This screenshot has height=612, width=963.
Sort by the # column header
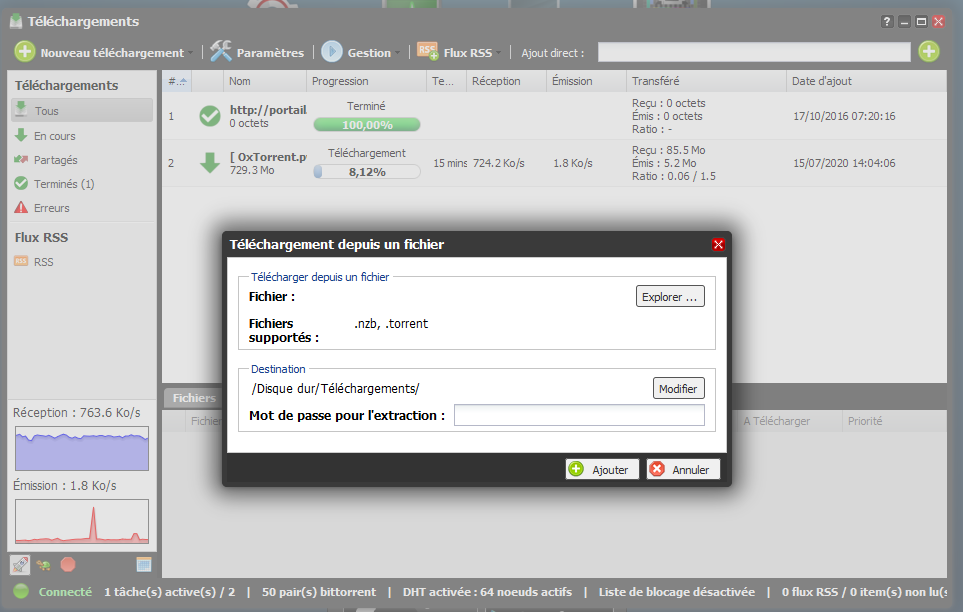pos(177,81)
